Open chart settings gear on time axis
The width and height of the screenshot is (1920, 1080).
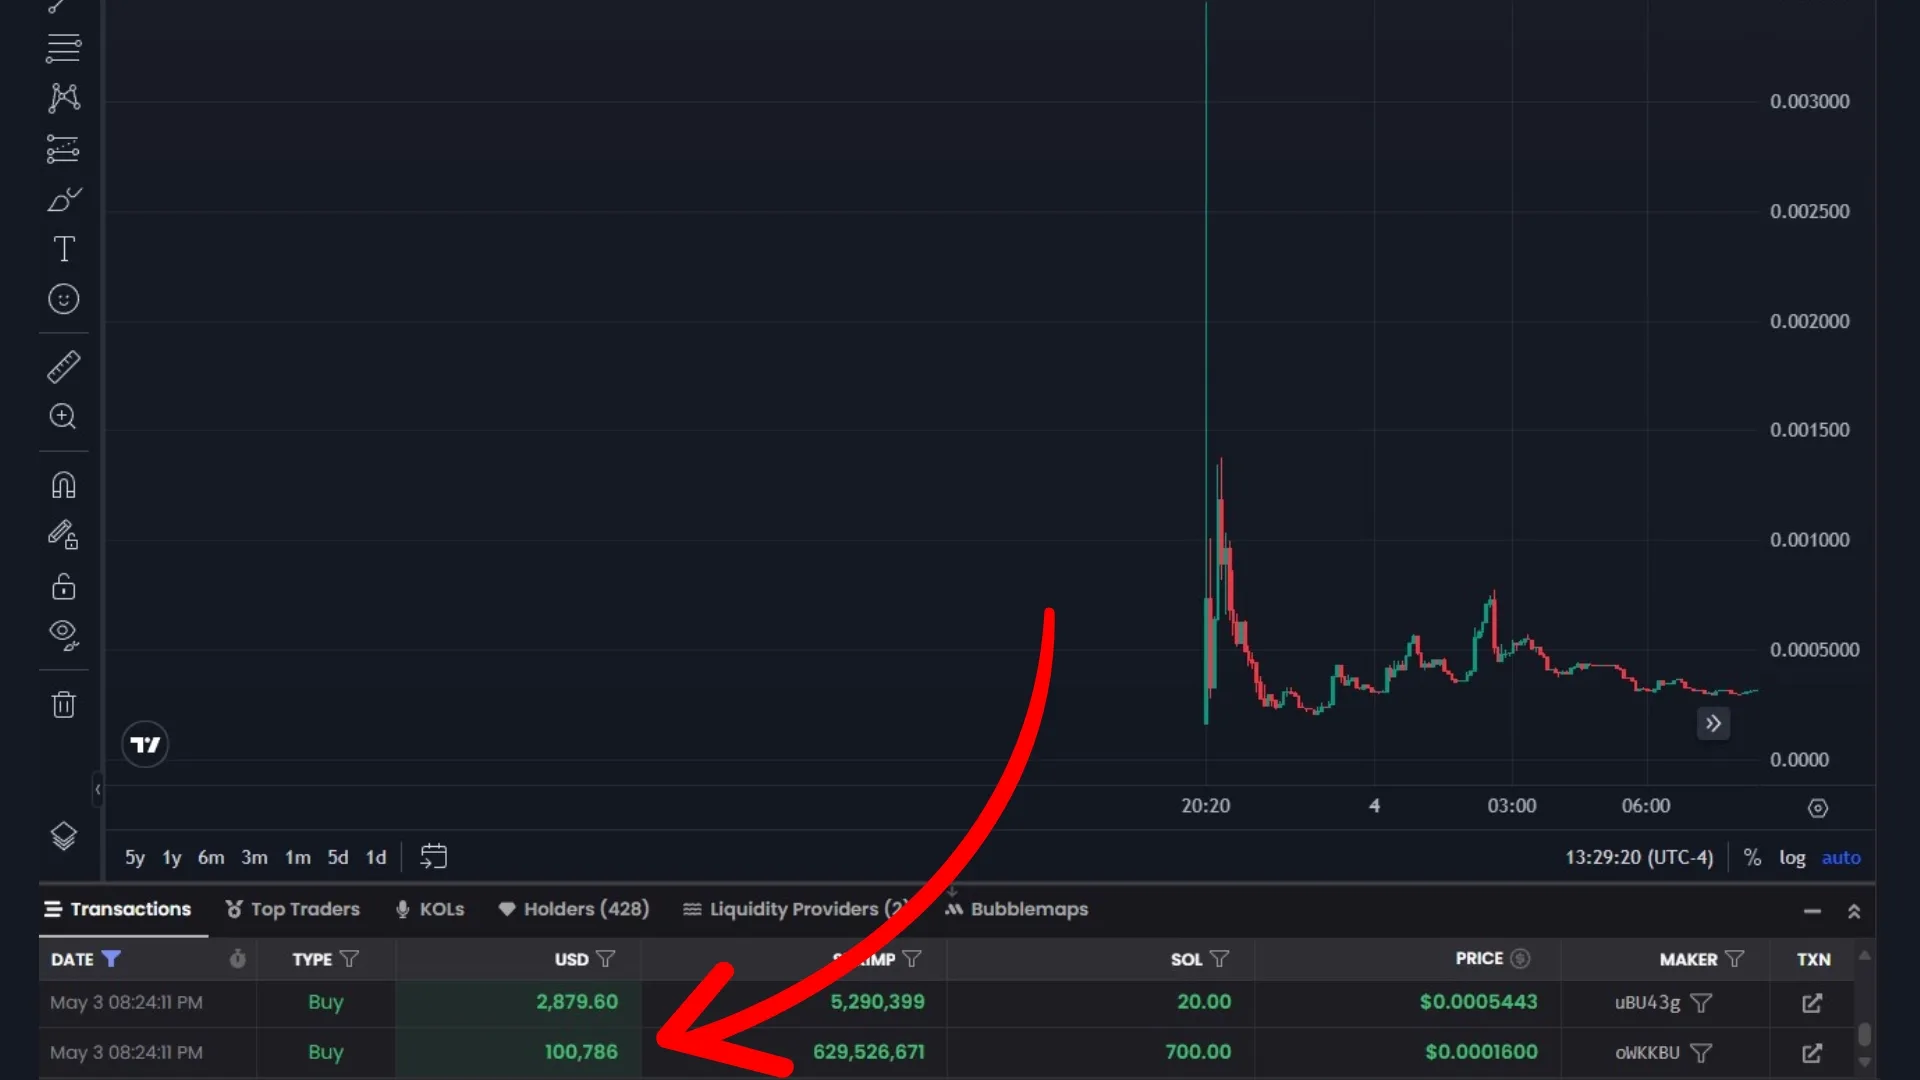pyautogui.click(x=1818, y=808)
